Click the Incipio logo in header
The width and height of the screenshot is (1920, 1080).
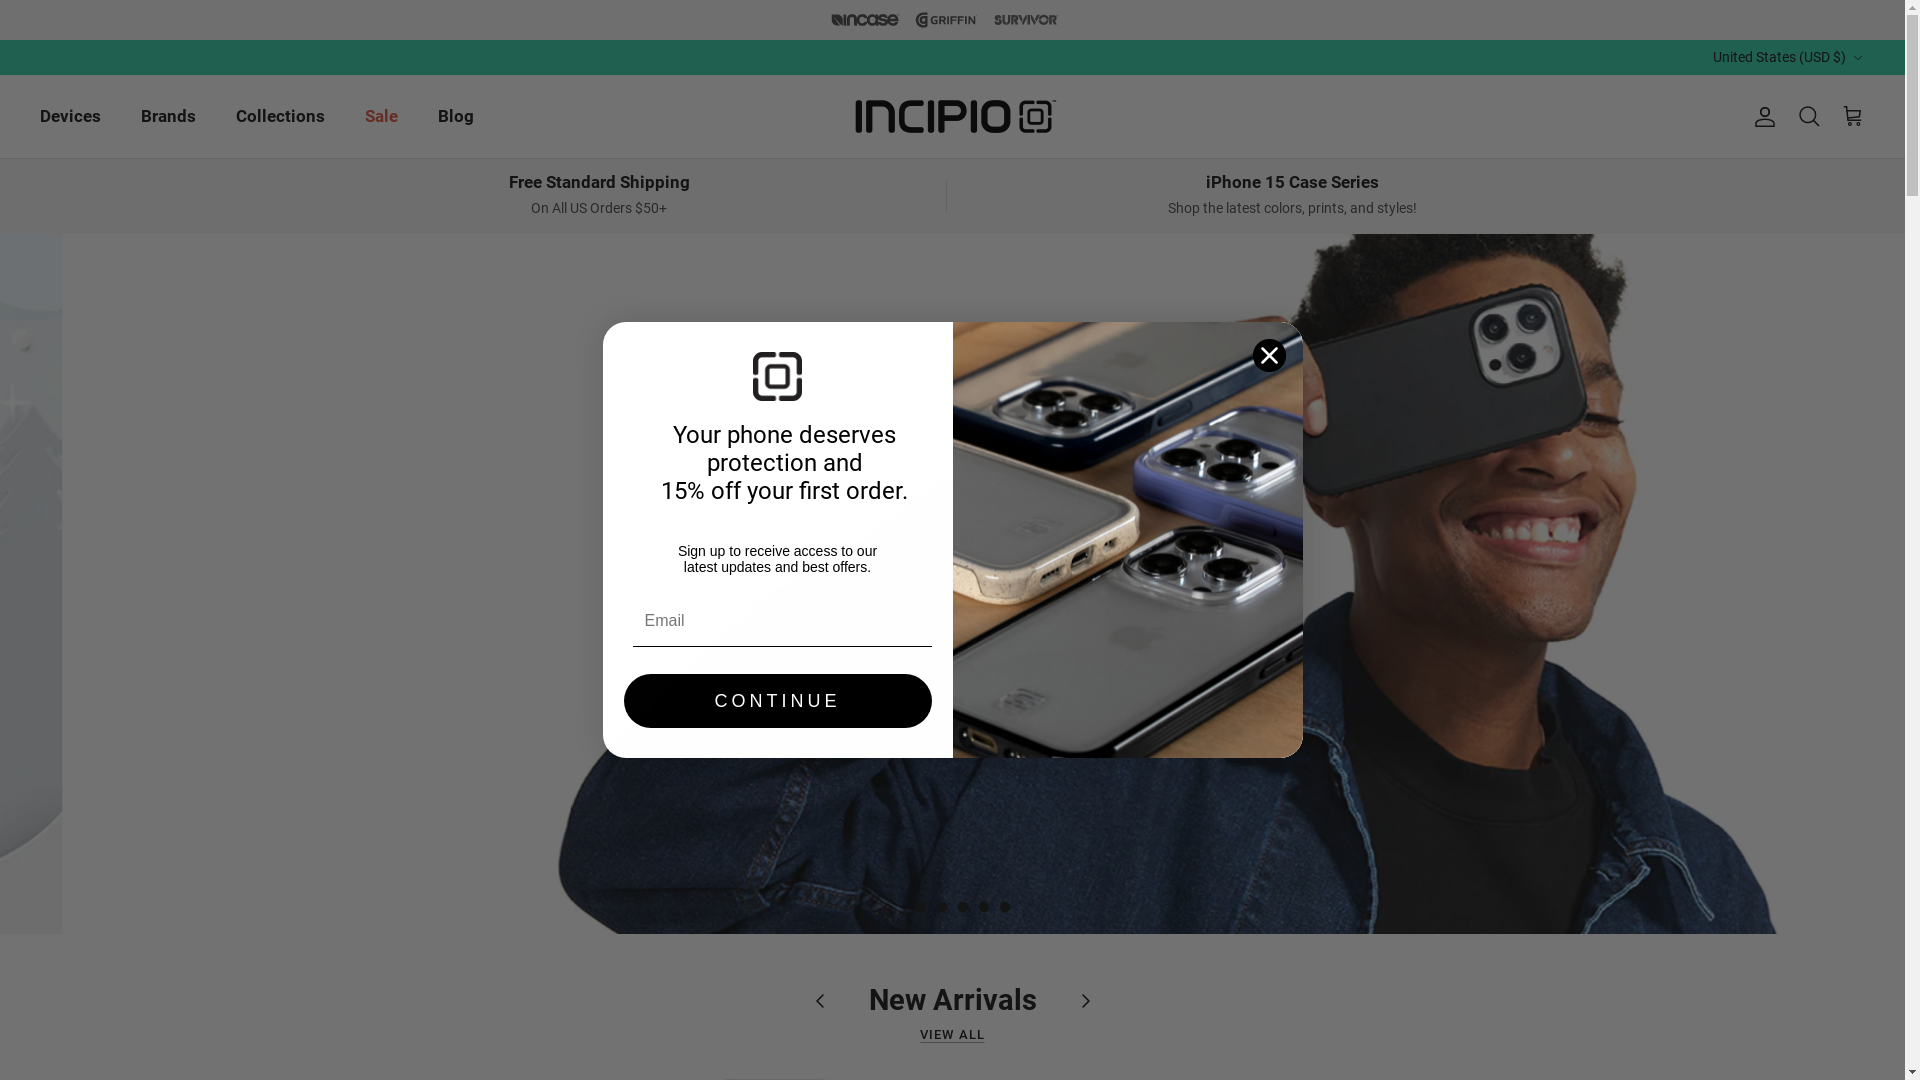[954, 117]
